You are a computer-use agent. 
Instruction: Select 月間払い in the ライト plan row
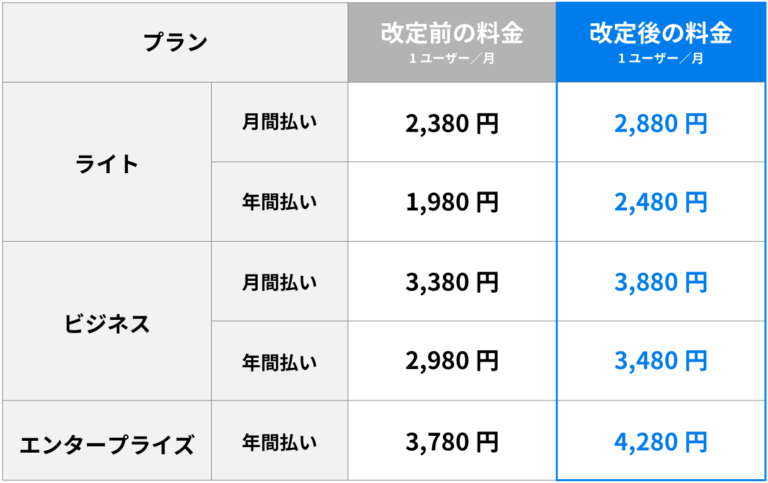280,123
